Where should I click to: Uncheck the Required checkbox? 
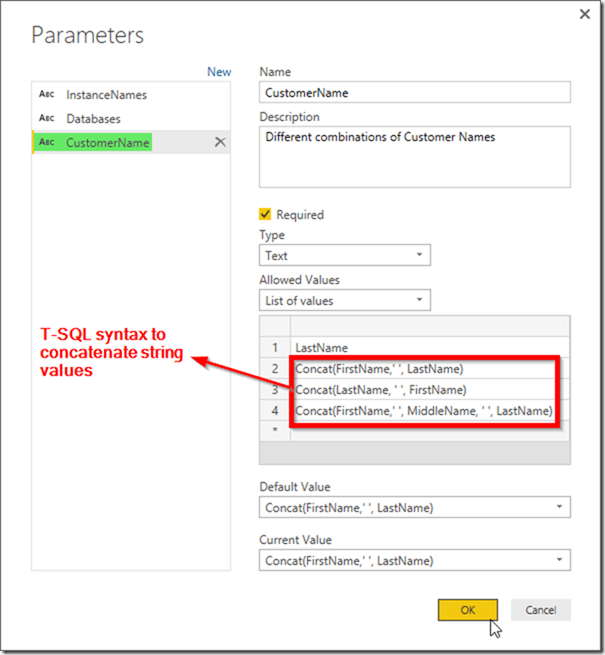(265, 214)
